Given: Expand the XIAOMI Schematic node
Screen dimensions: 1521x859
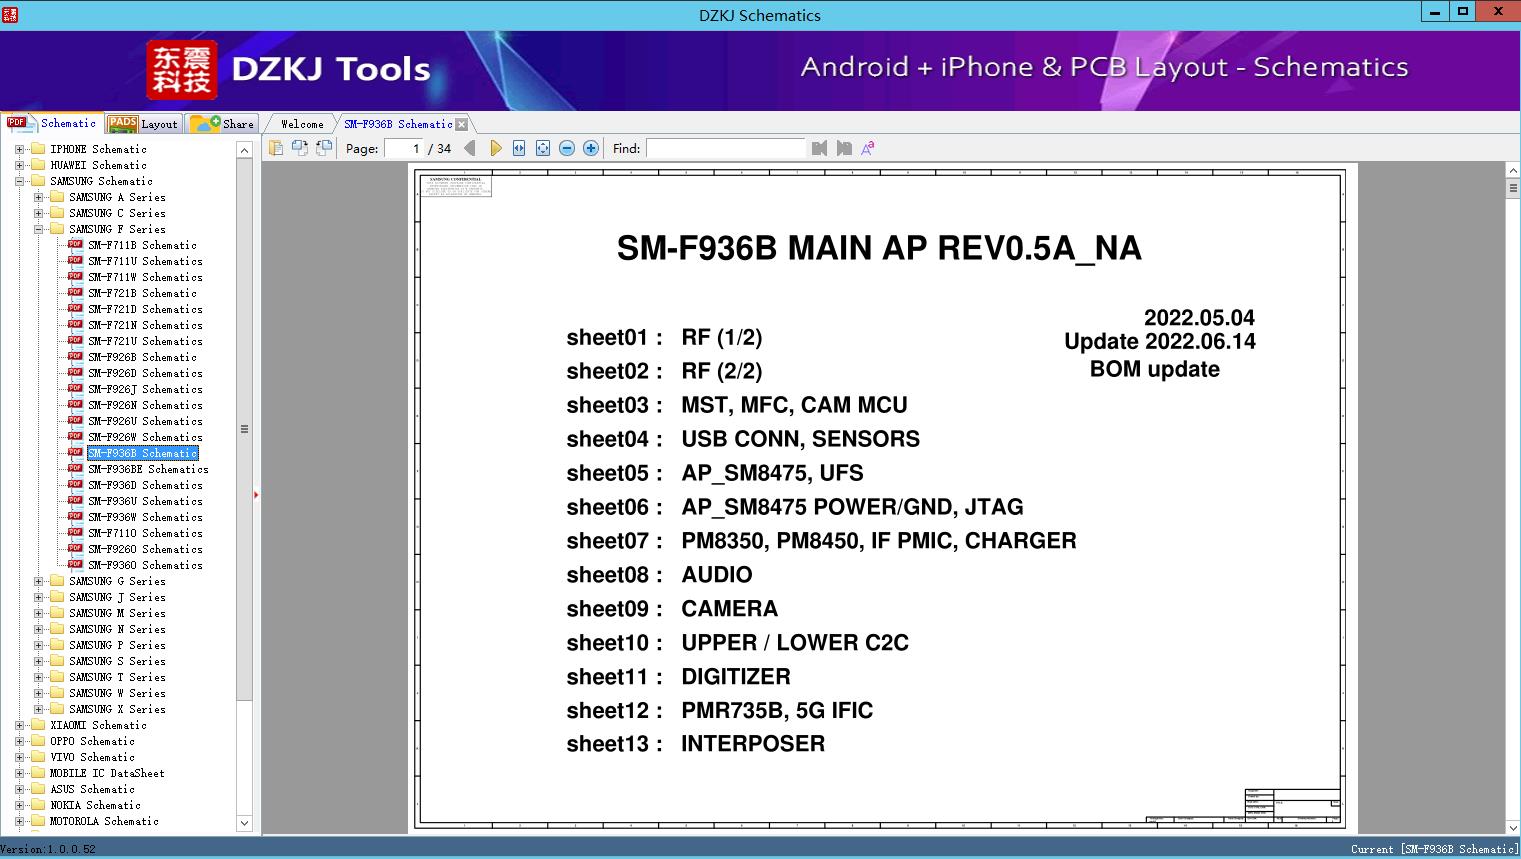Looking at the screenshot, I should coord(19,725).
